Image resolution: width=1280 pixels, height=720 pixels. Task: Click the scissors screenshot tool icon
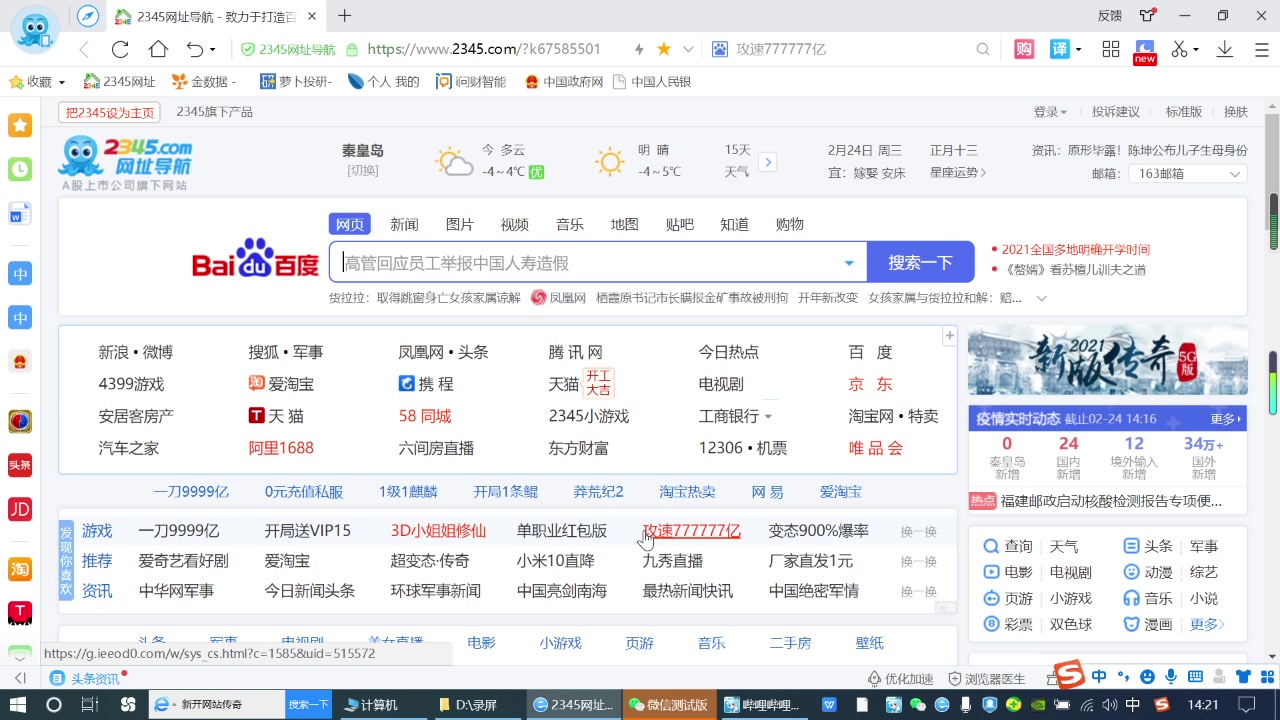[1180, 49]
